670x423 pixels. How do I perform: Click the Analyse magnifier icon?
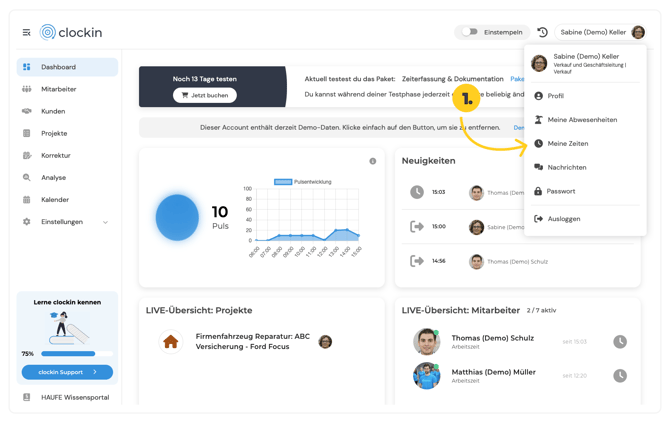coord(26,177)
